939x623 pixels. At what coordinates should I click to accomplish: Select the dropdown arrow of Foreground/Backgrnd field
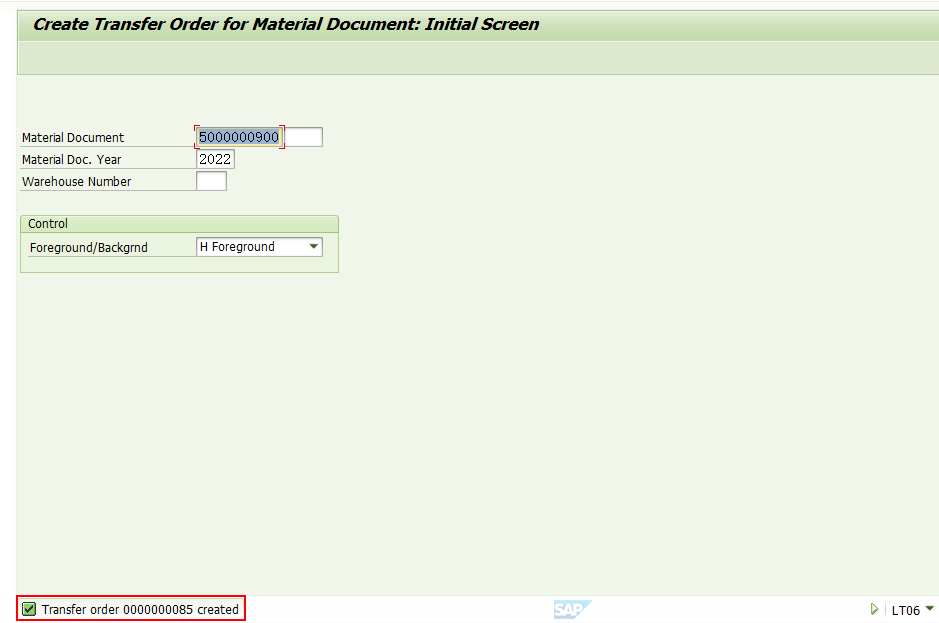313,247
